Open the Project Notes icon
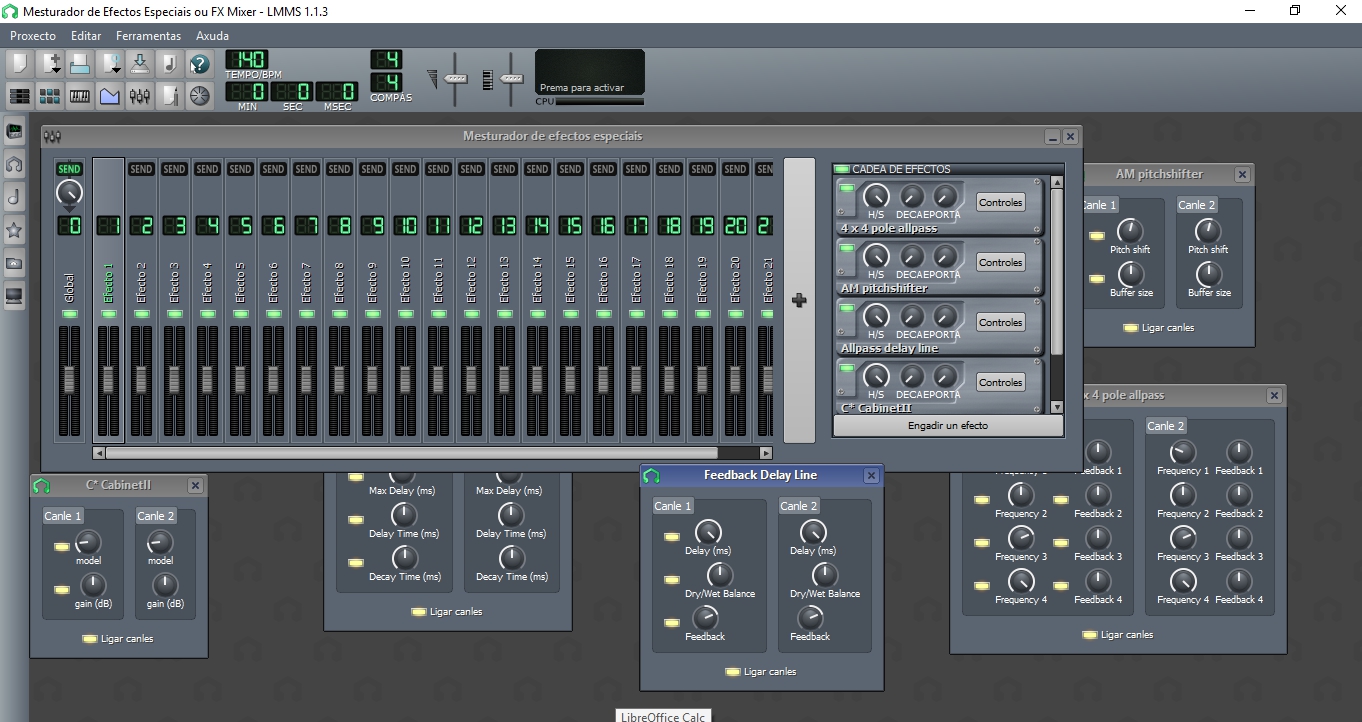The height and width of the screenshot is (722, 1362). [x=170, y=96]
